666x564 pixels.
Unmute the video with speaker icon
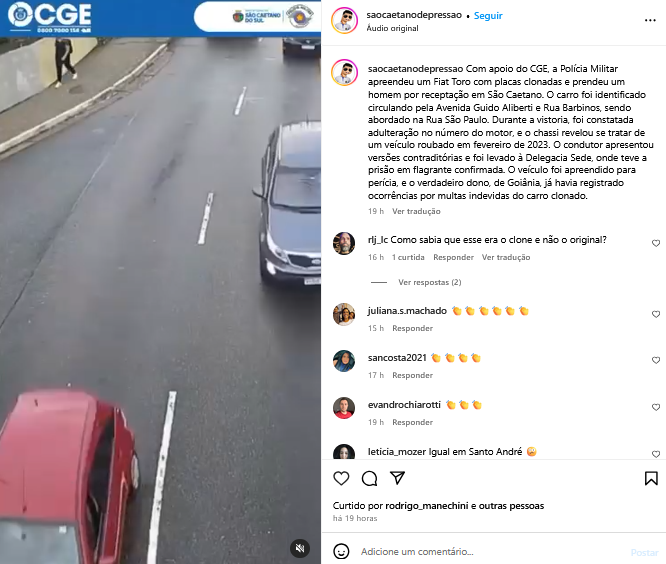(300, 548)
